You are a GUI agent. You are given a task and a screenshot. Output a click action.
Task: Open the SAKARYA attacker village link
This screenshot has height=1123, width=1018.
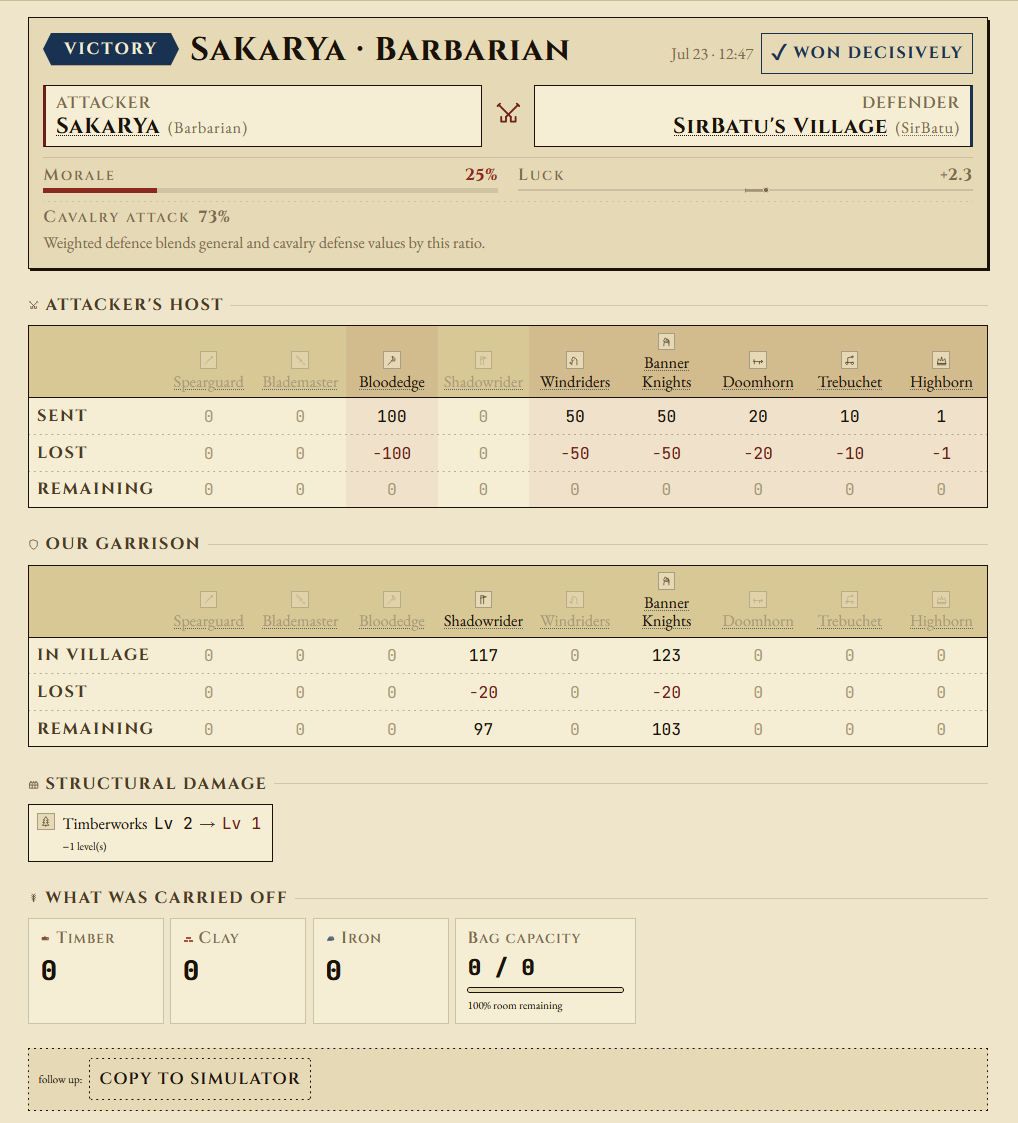[x=107, y=126]
